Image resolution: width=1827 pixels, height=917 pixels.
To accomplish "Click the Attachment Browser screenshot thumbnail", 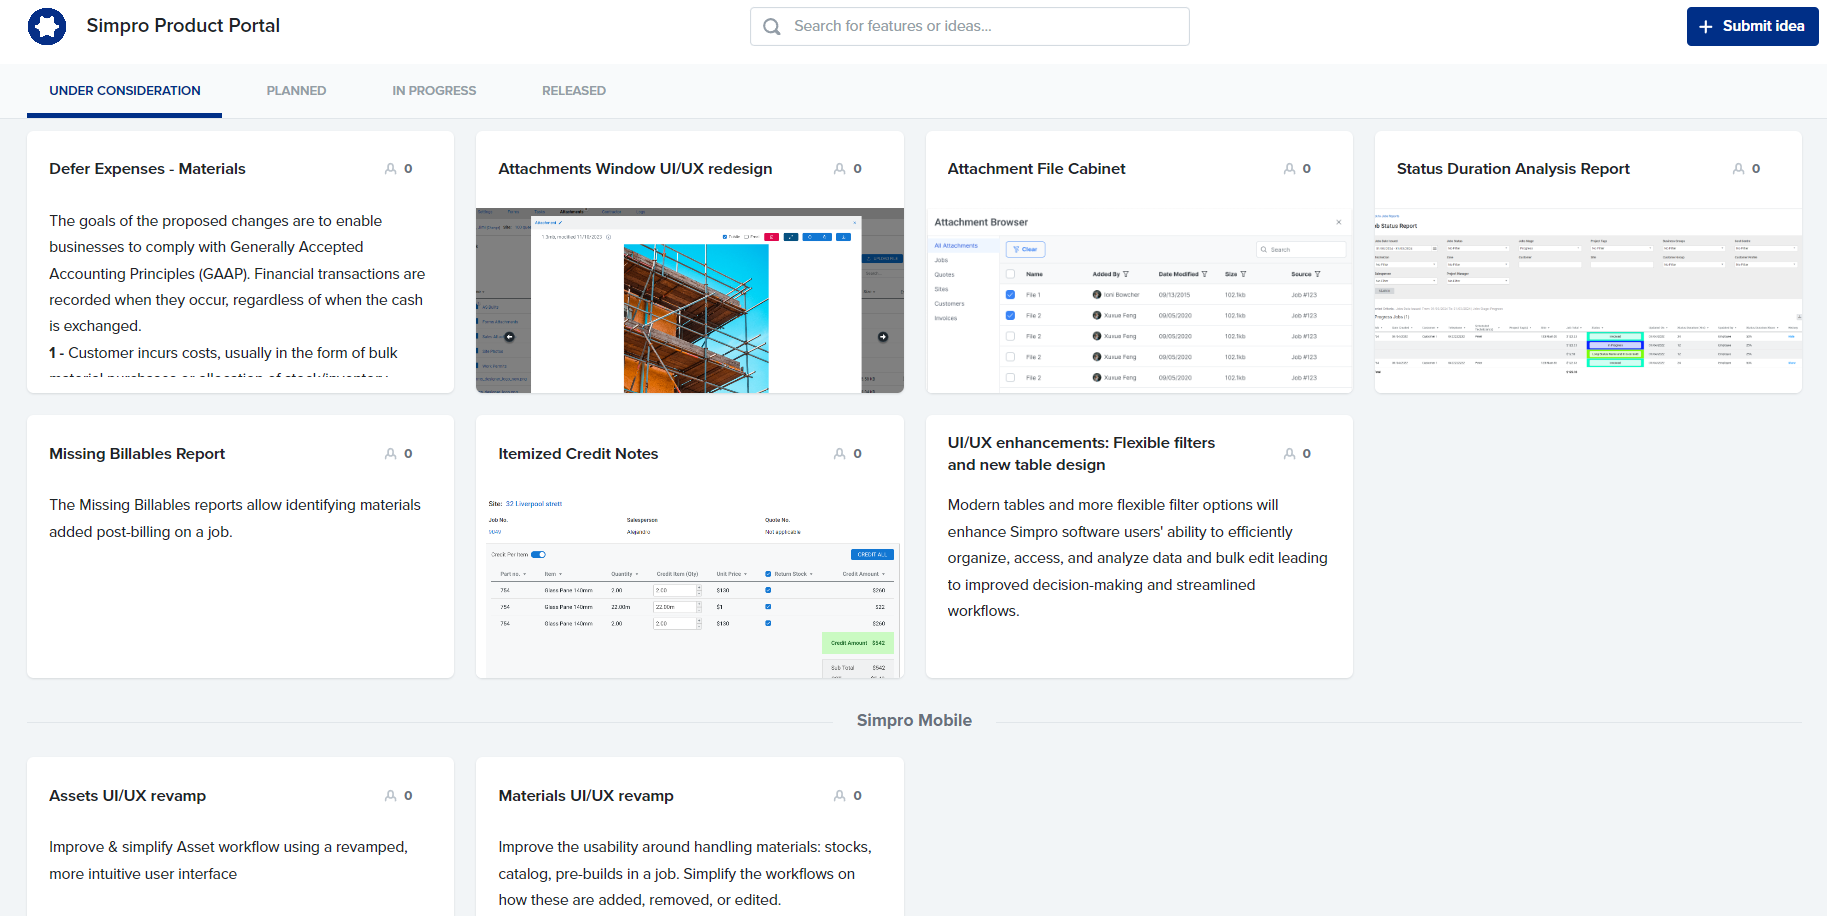I will coord(1139,300).
